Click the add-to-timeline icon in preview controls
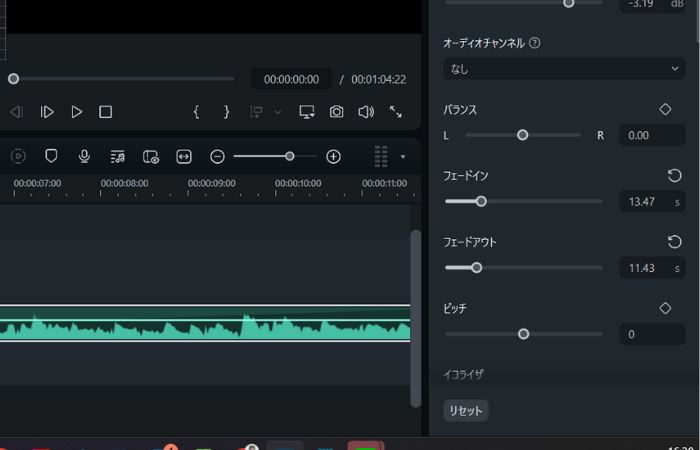700x450 pixels. [x=256, y=112]
